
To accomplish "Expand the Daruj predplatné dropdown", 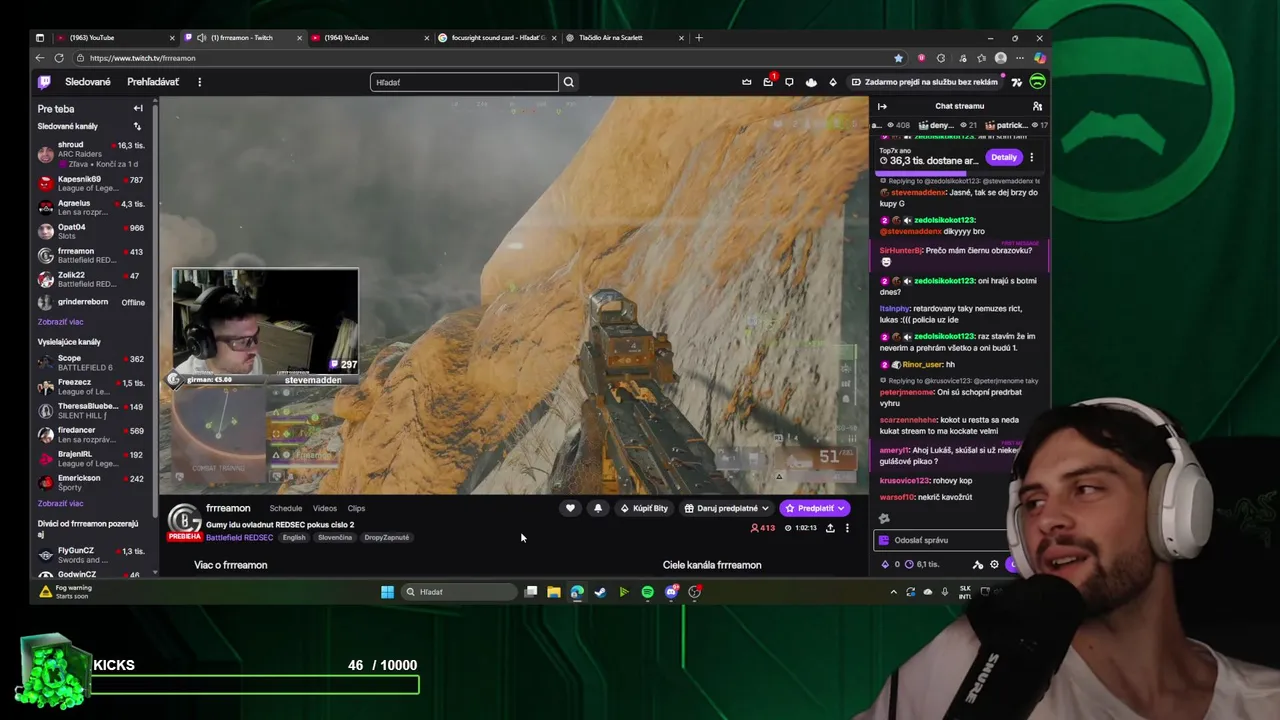I will pos(726,508).
